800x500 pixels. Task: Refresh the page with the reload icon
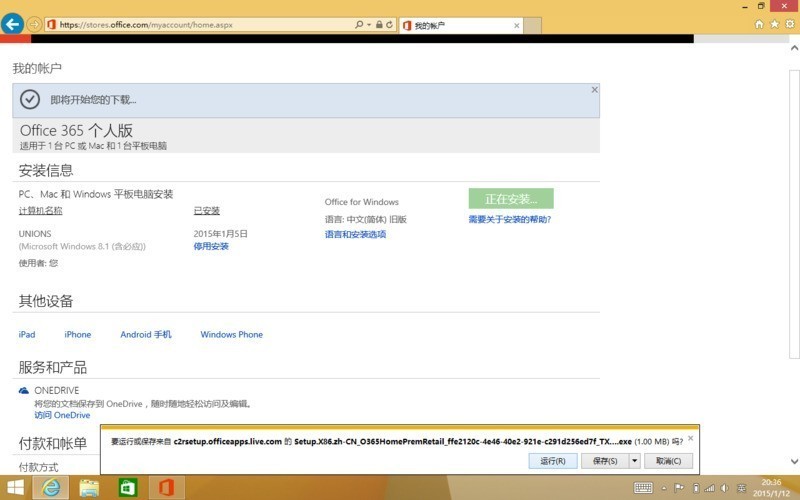pyautogui.click(x=389, y=24)
